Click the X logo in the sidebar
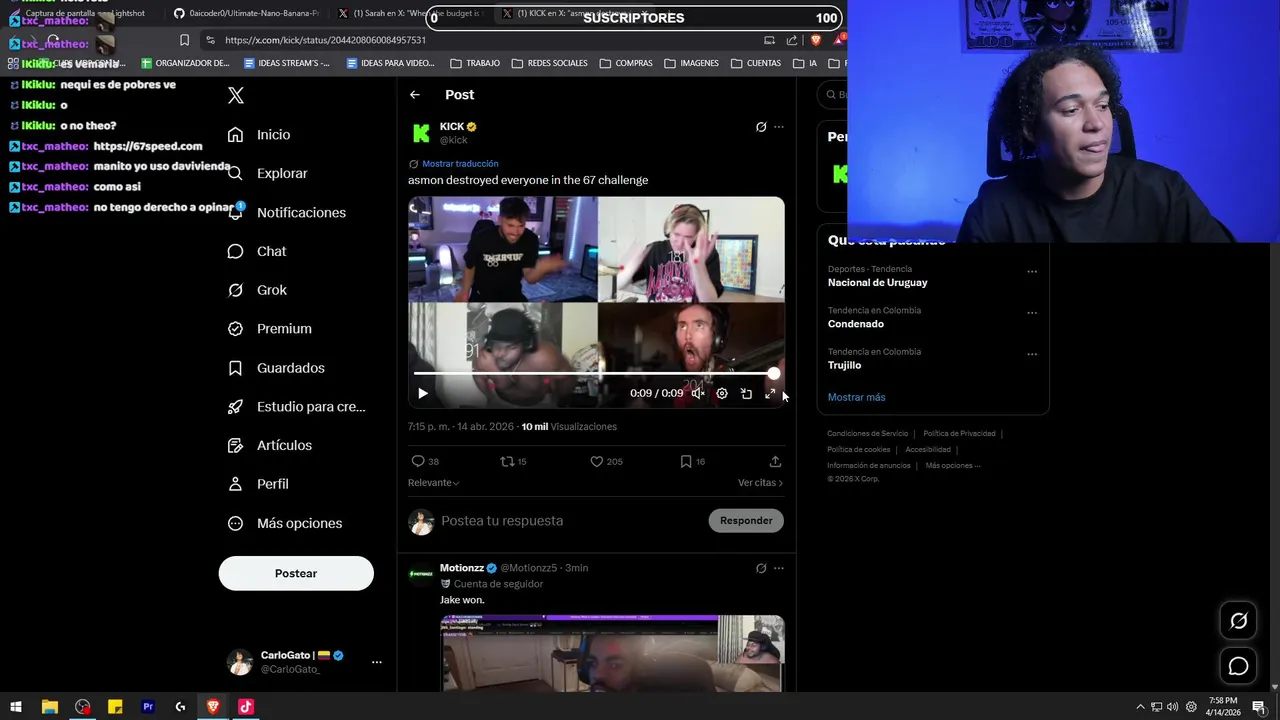The height and width of the screenshot is (720, 1280). [x=236, y=96]
